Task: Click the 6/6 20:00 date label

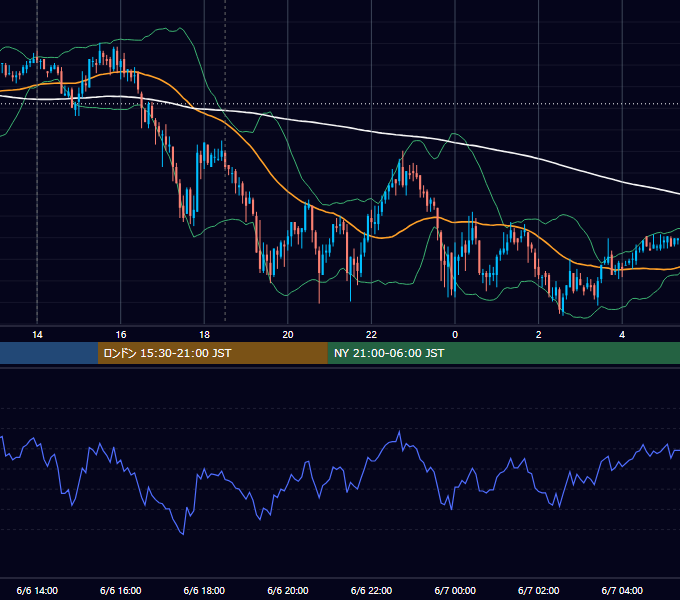Action: [x=288, y=590]
